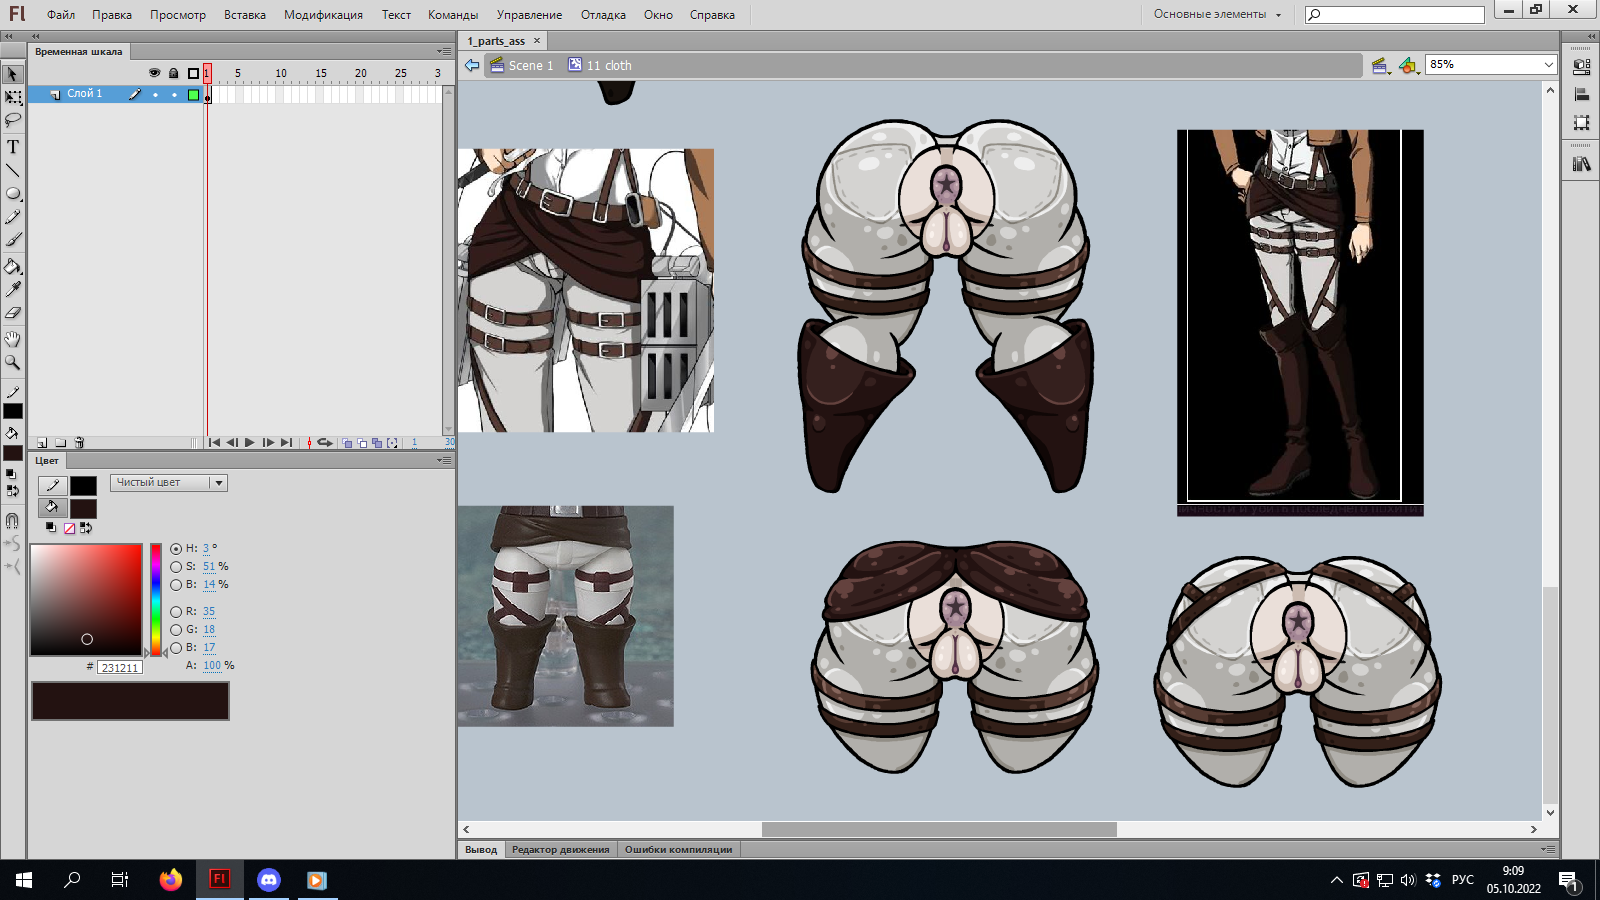Toggle outline view for all layers
1600x900 pixels.
pos(193,73)
